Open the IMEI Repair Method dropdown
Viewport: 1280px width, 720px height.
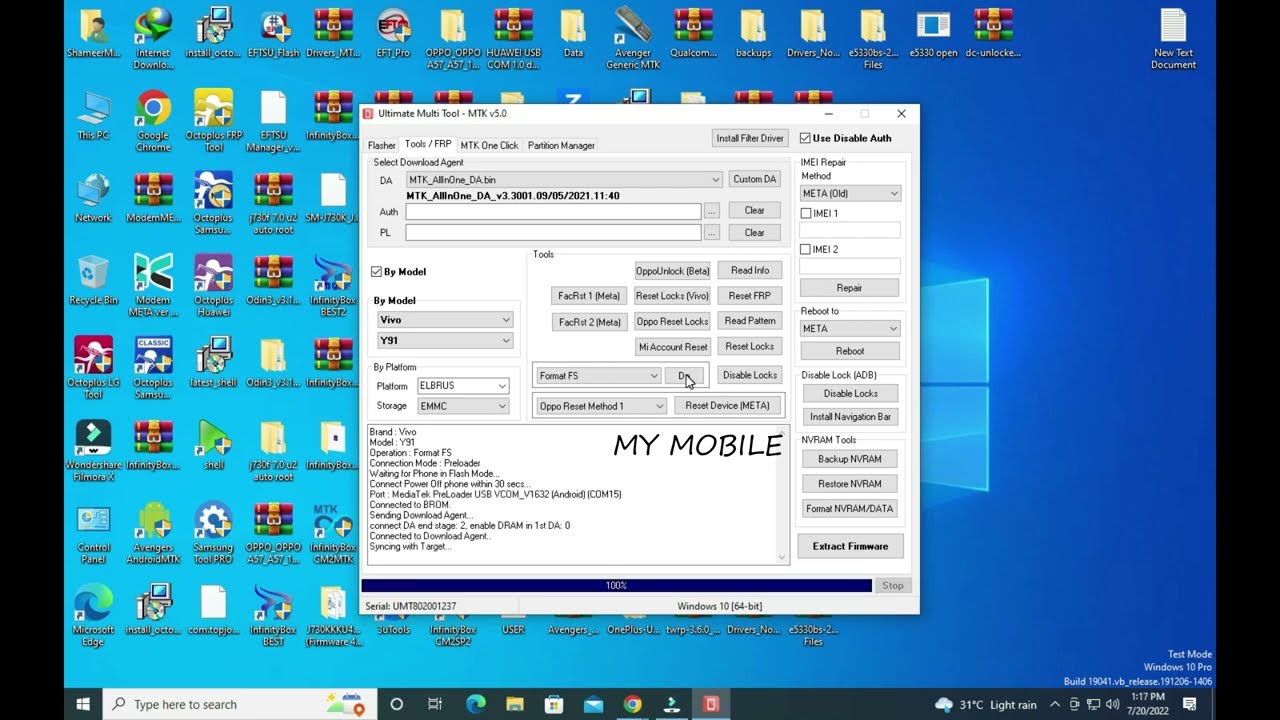850,194
